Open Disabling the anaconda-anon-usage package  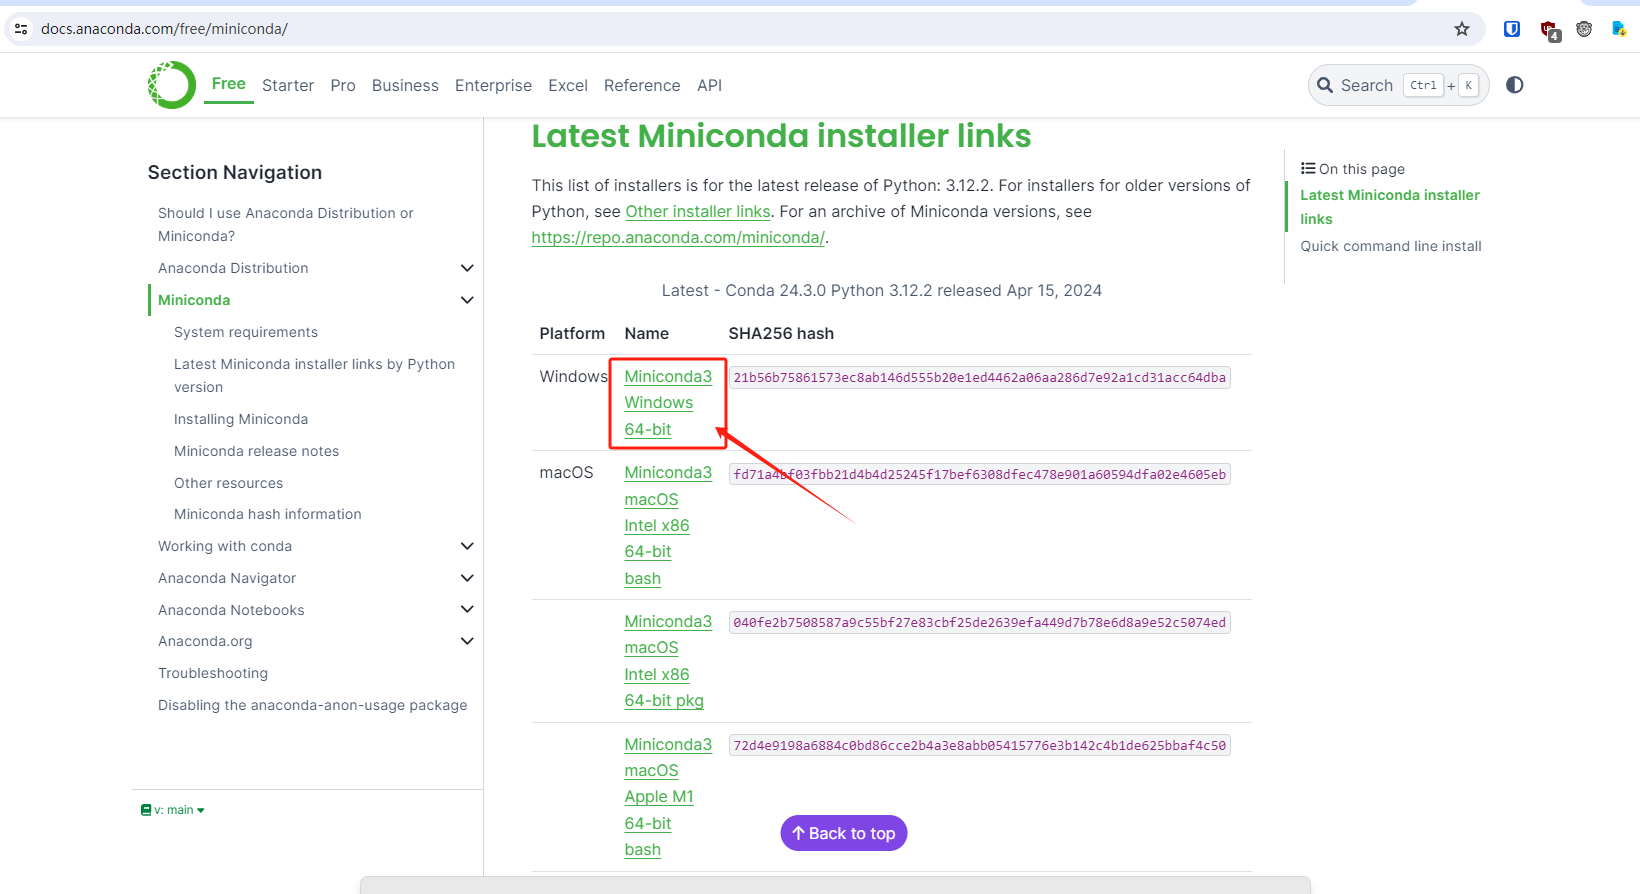(312, 705)
